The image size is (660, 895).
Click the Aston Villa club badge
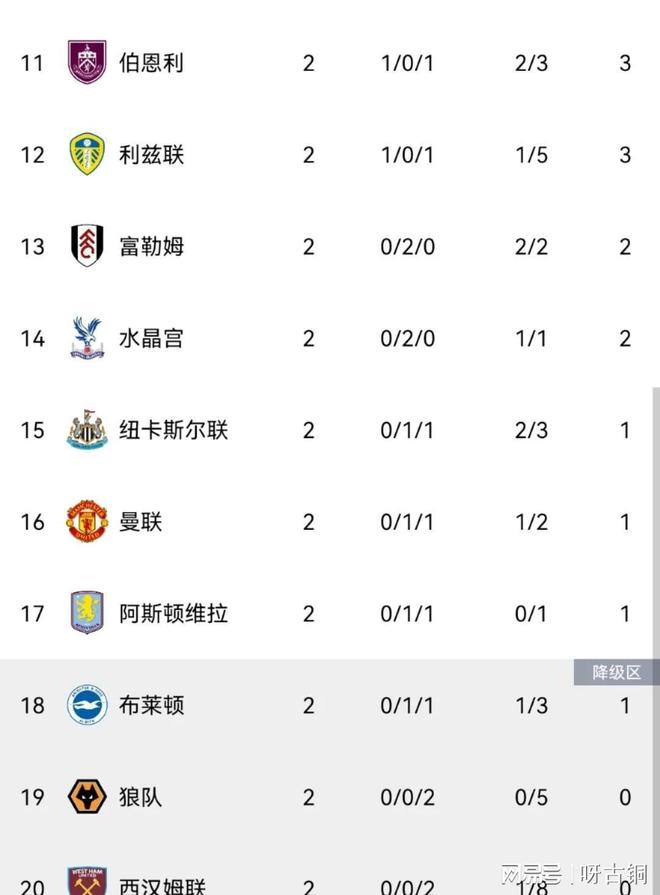(87, 613)
